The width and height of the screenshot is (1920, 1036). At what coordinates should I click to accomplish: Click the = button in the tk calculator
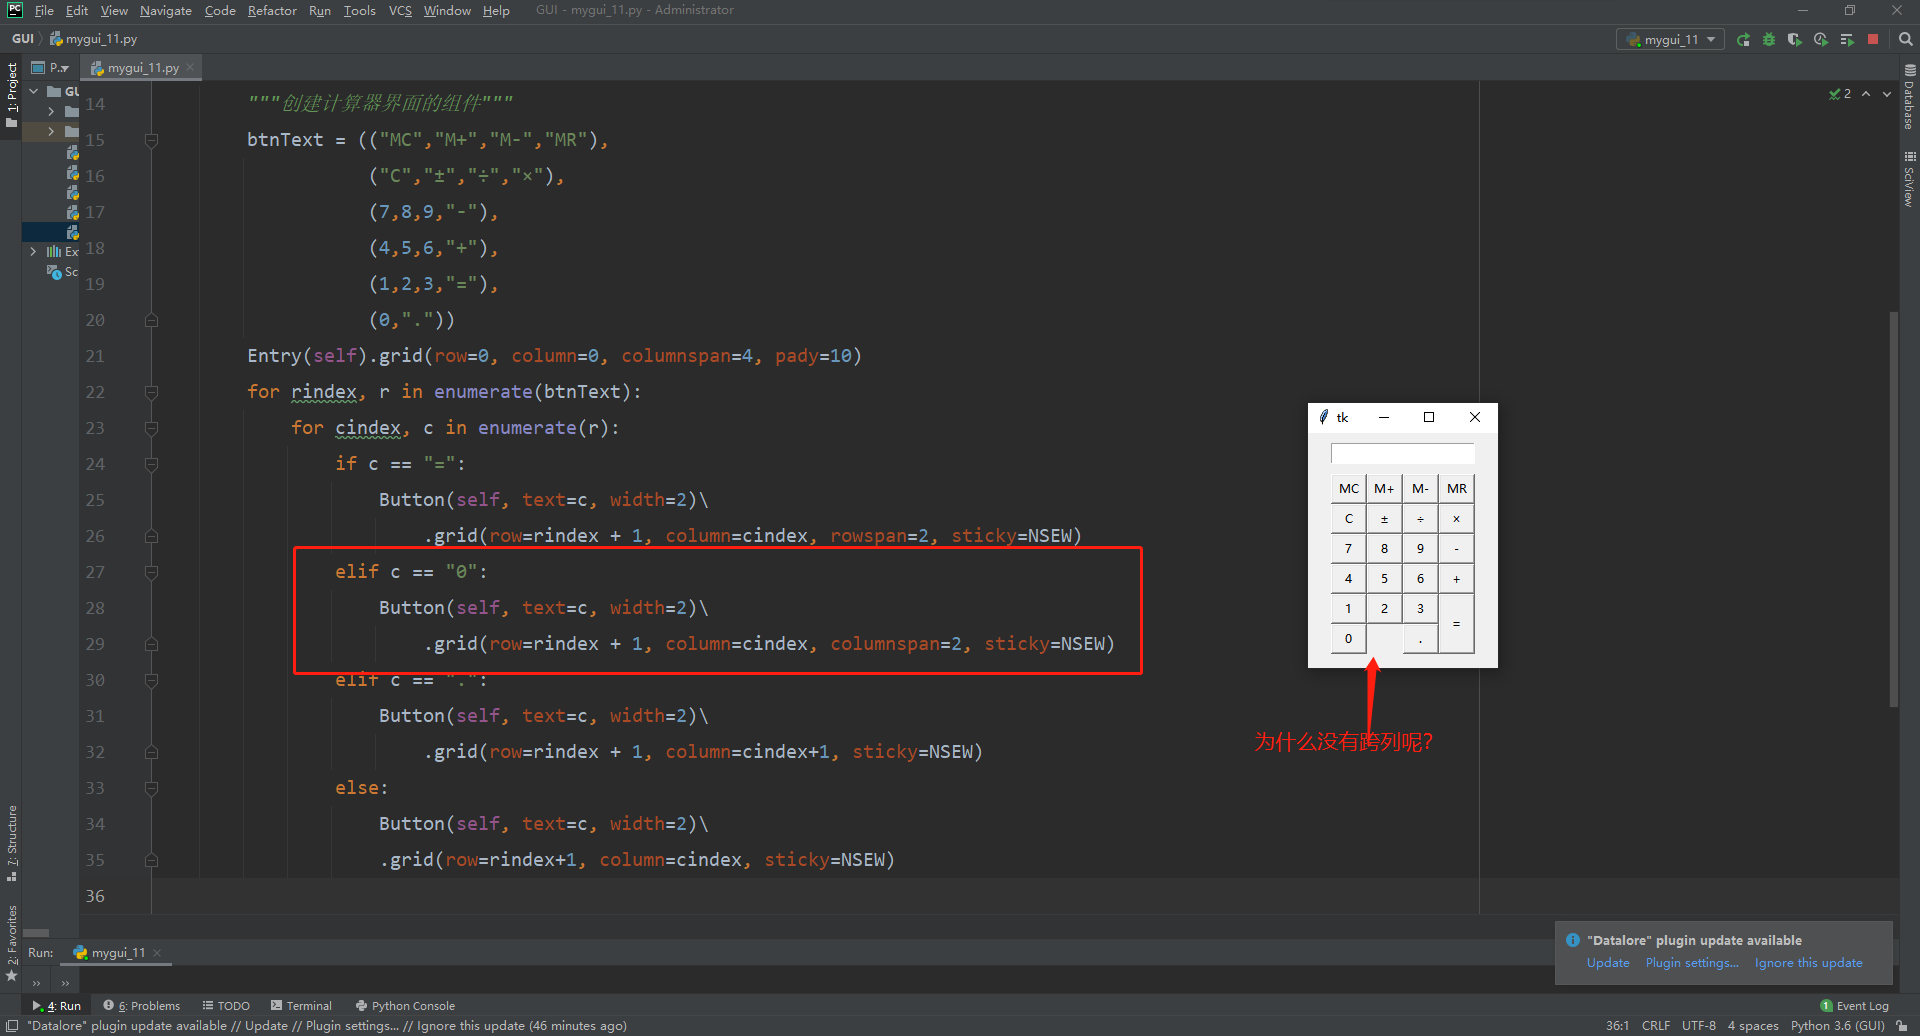(1456, 624)
